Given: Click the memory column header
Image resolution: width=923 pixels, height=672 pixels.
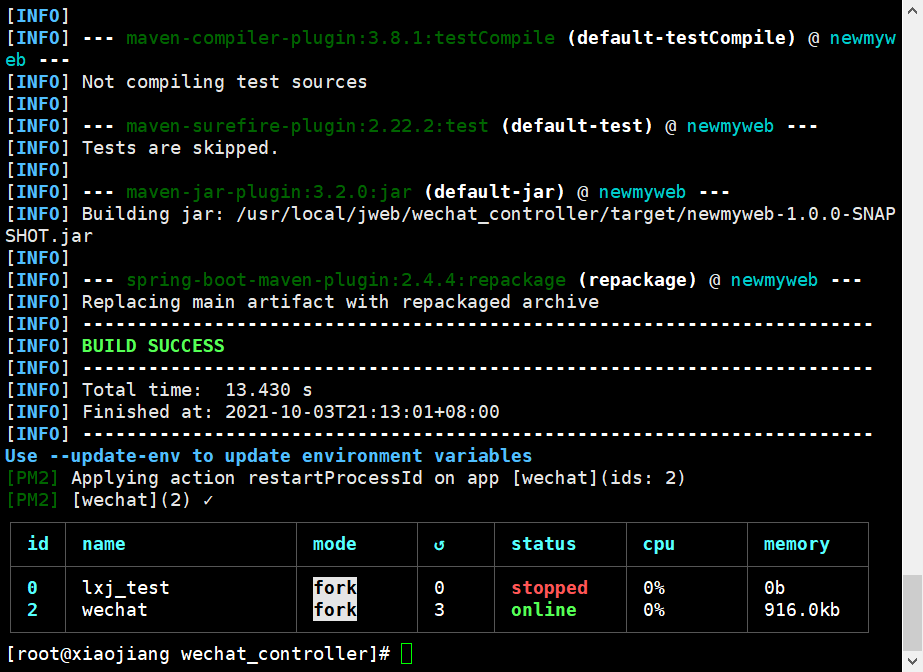Looking at the screenshot, I should coord(796,545).
